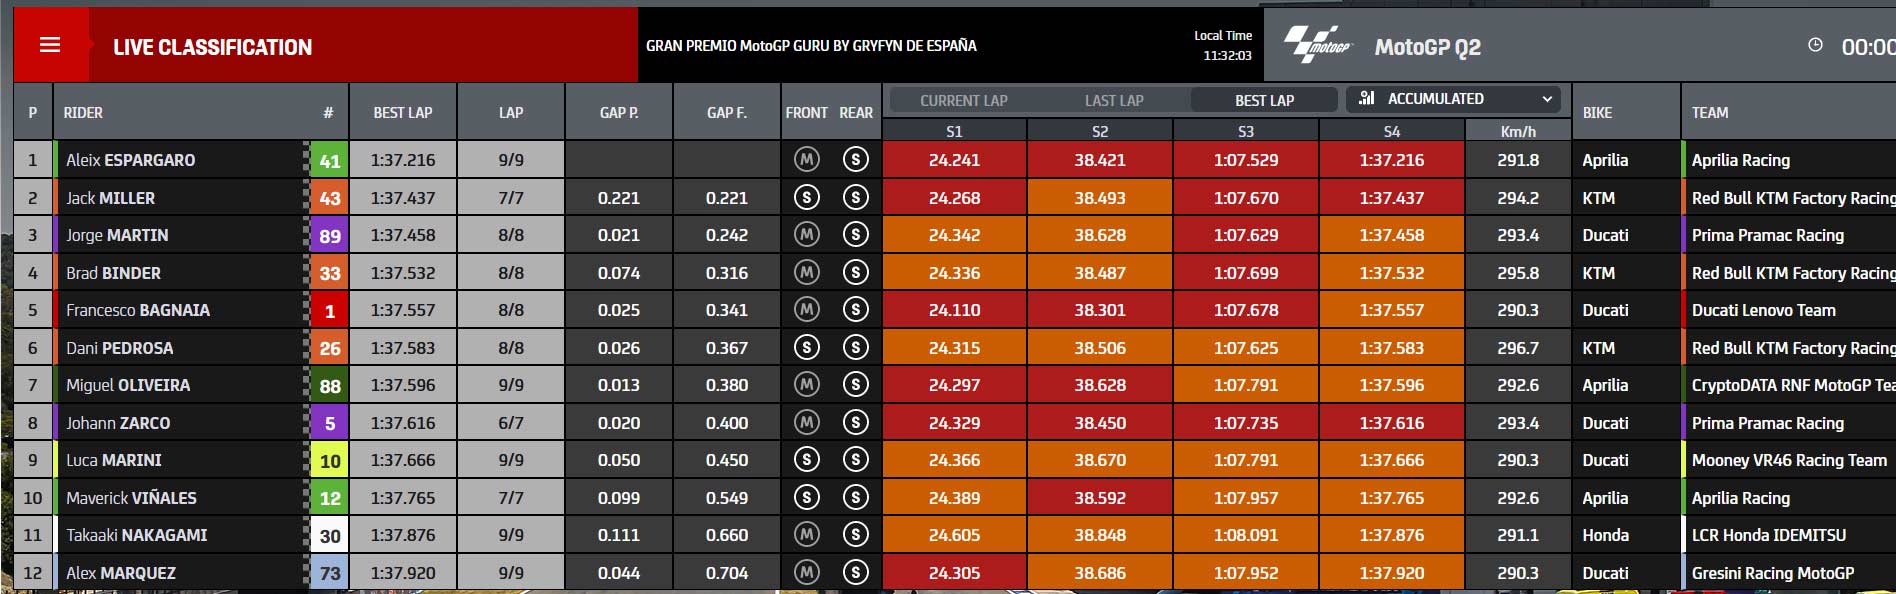
Task: Click Jorge Martin's purple number 89 badge
Action: coord(329,235)
